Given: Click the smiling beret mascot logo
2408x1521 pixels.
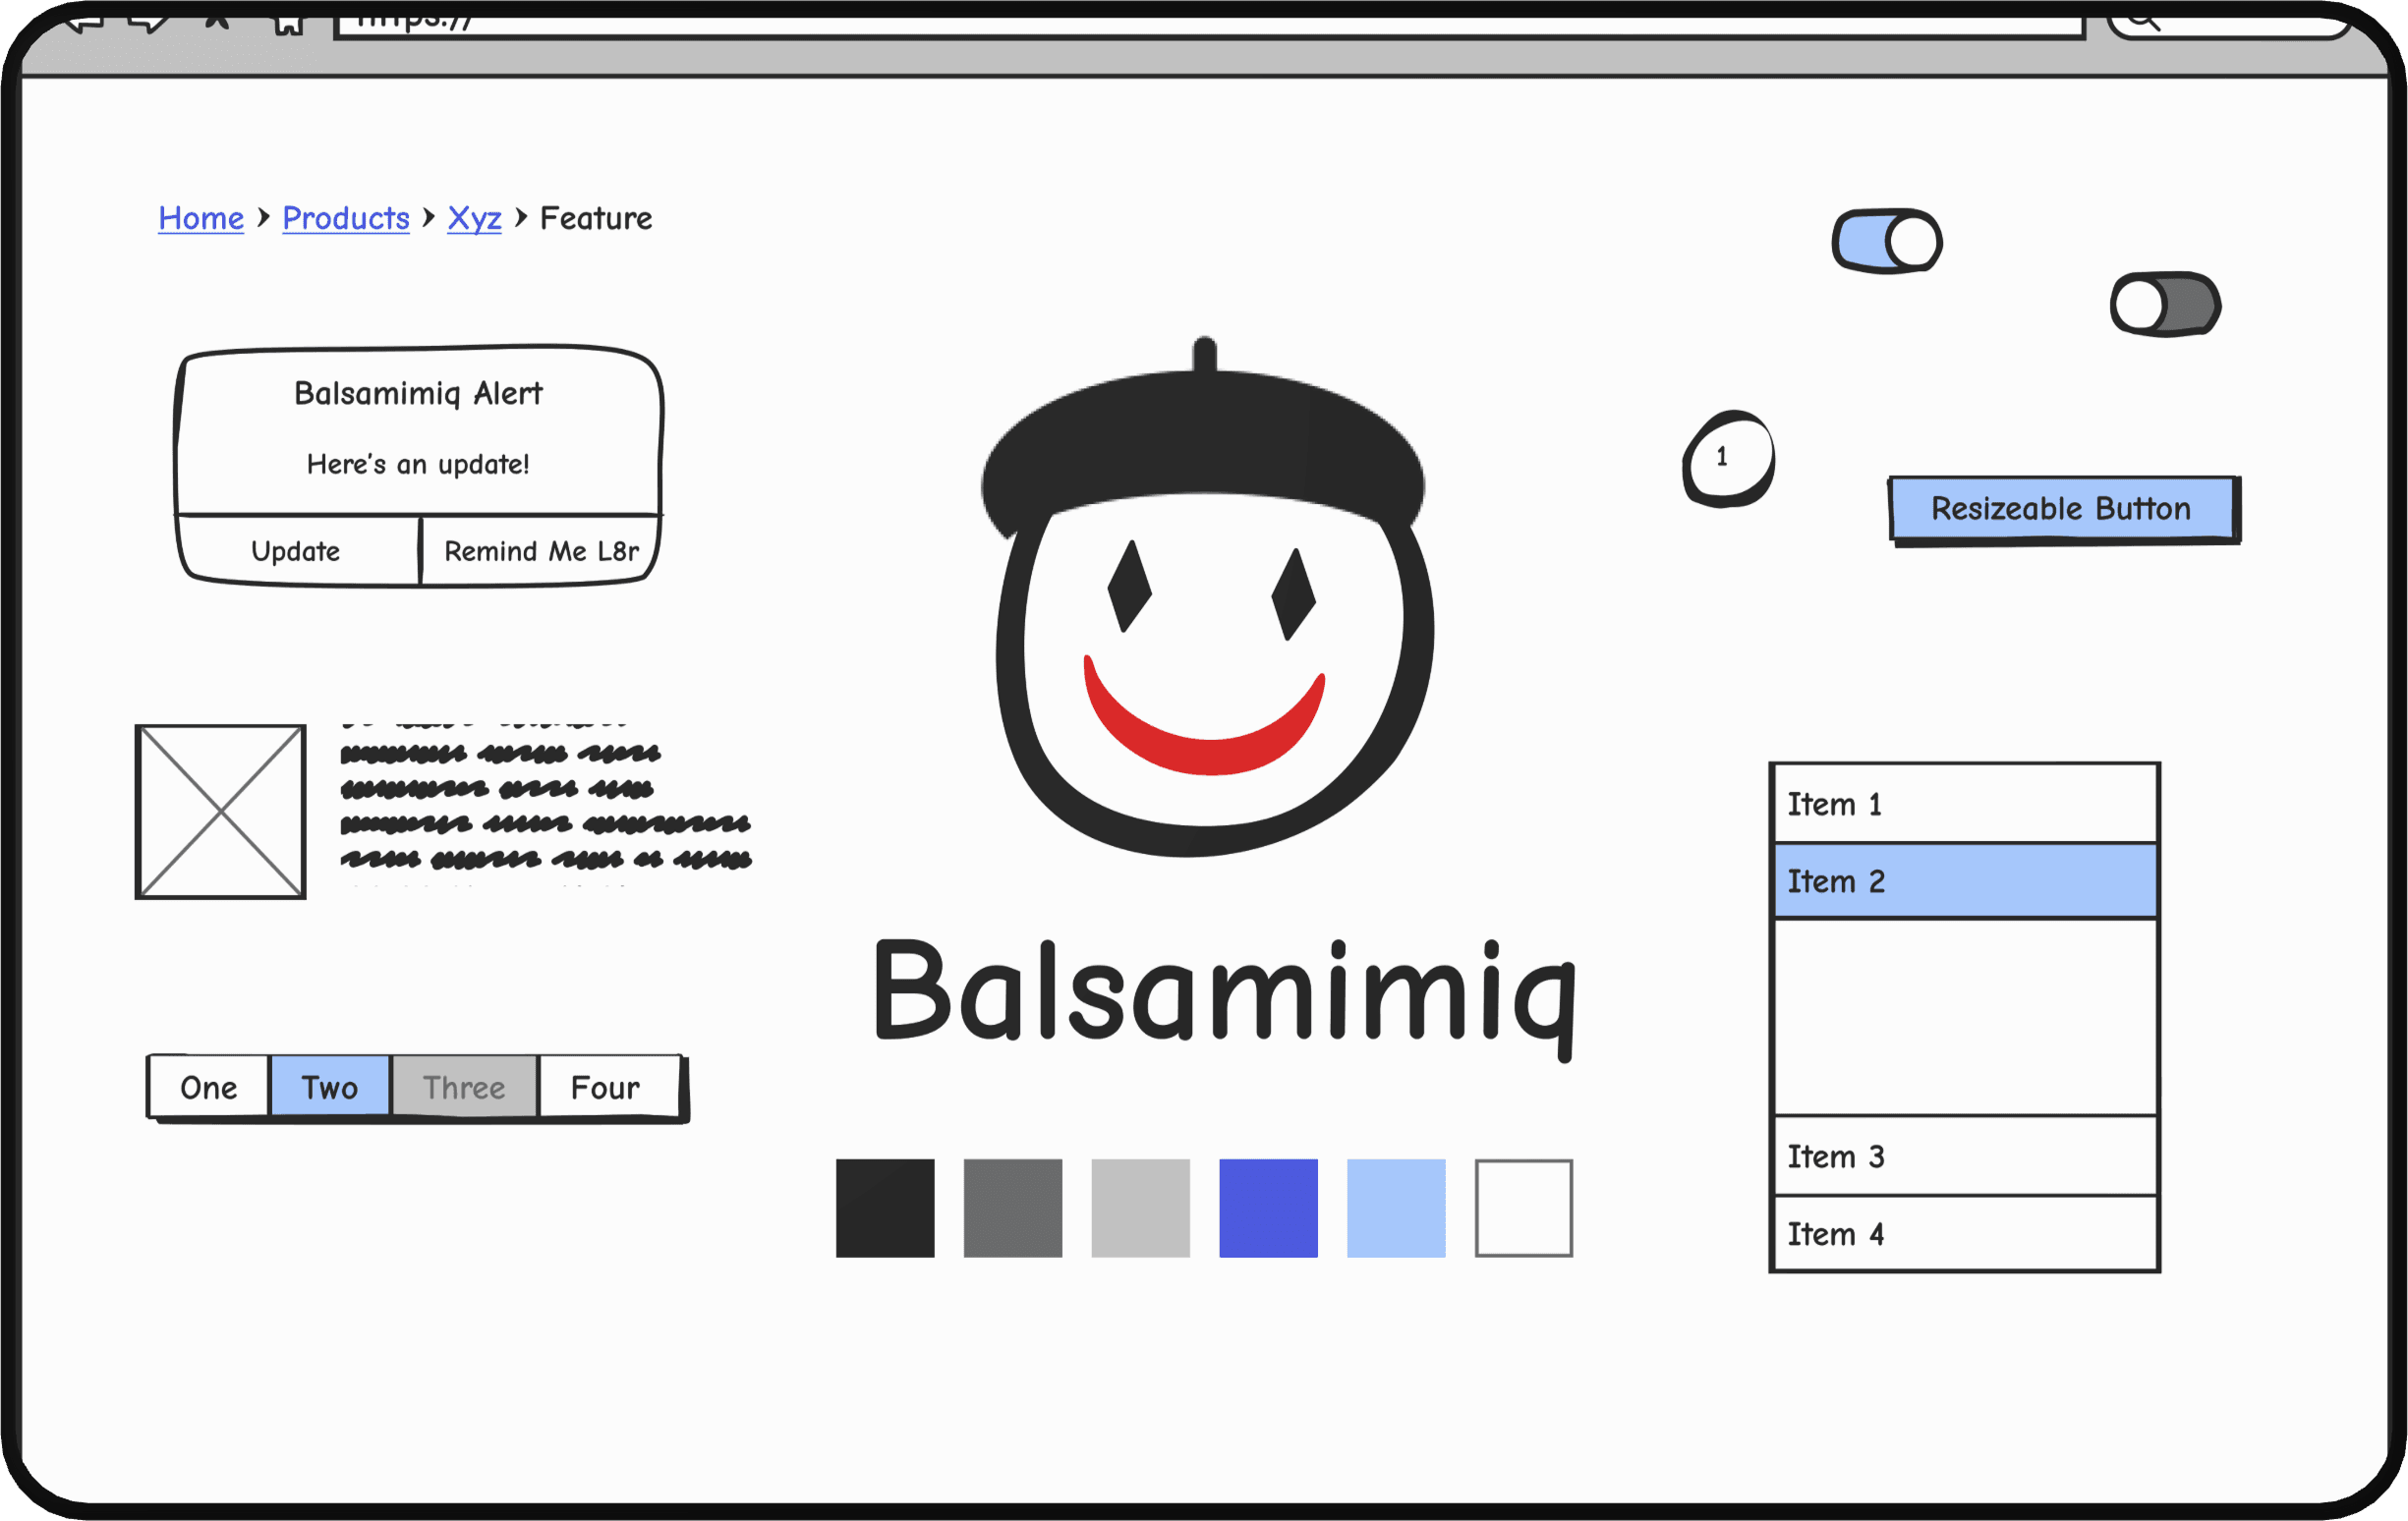Looking at the screenshot, I should pos(1206,598).
